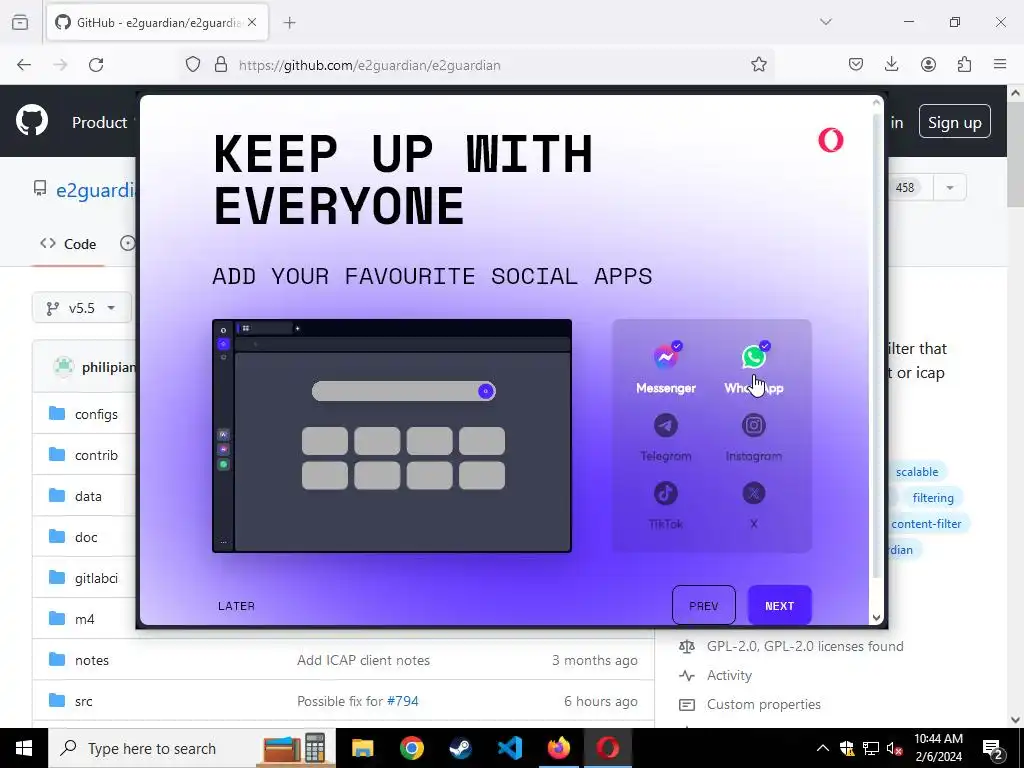Image resolution: width=1024 pixels, height=768 pixels.
Task: Open File Explorer from the taskbar
Action: coord(362,748)
